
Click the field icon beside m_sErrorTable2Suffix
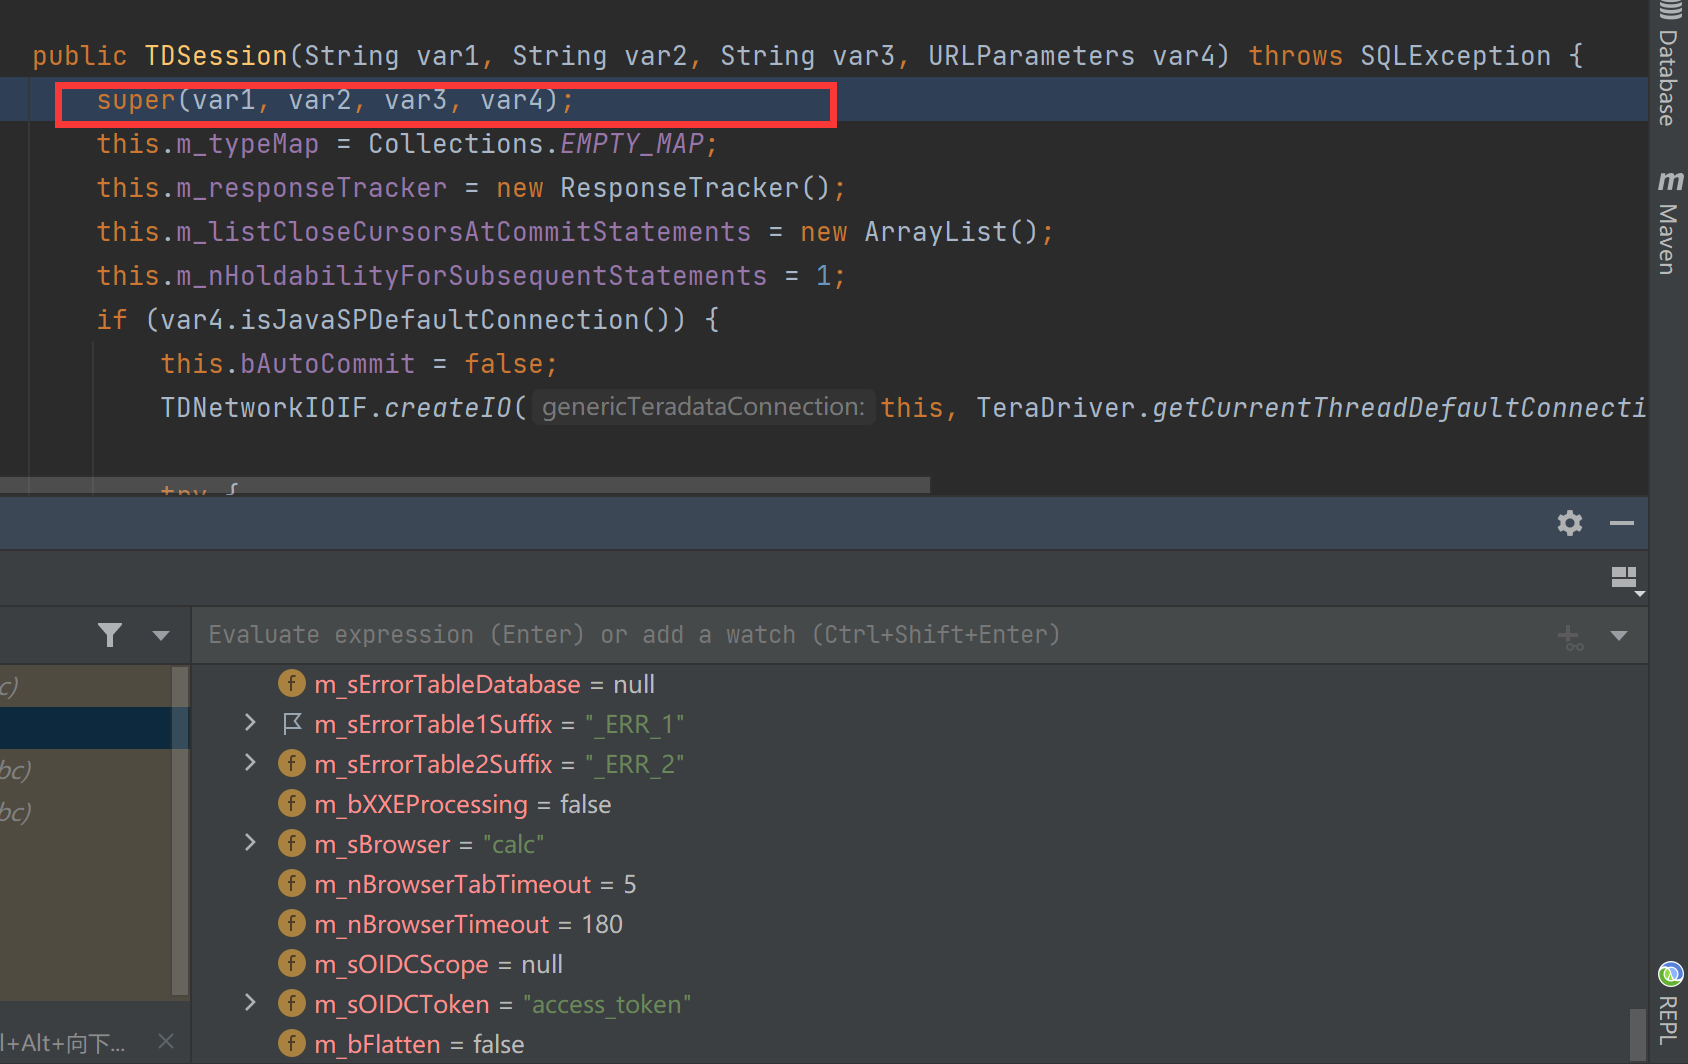pos(291,763)
